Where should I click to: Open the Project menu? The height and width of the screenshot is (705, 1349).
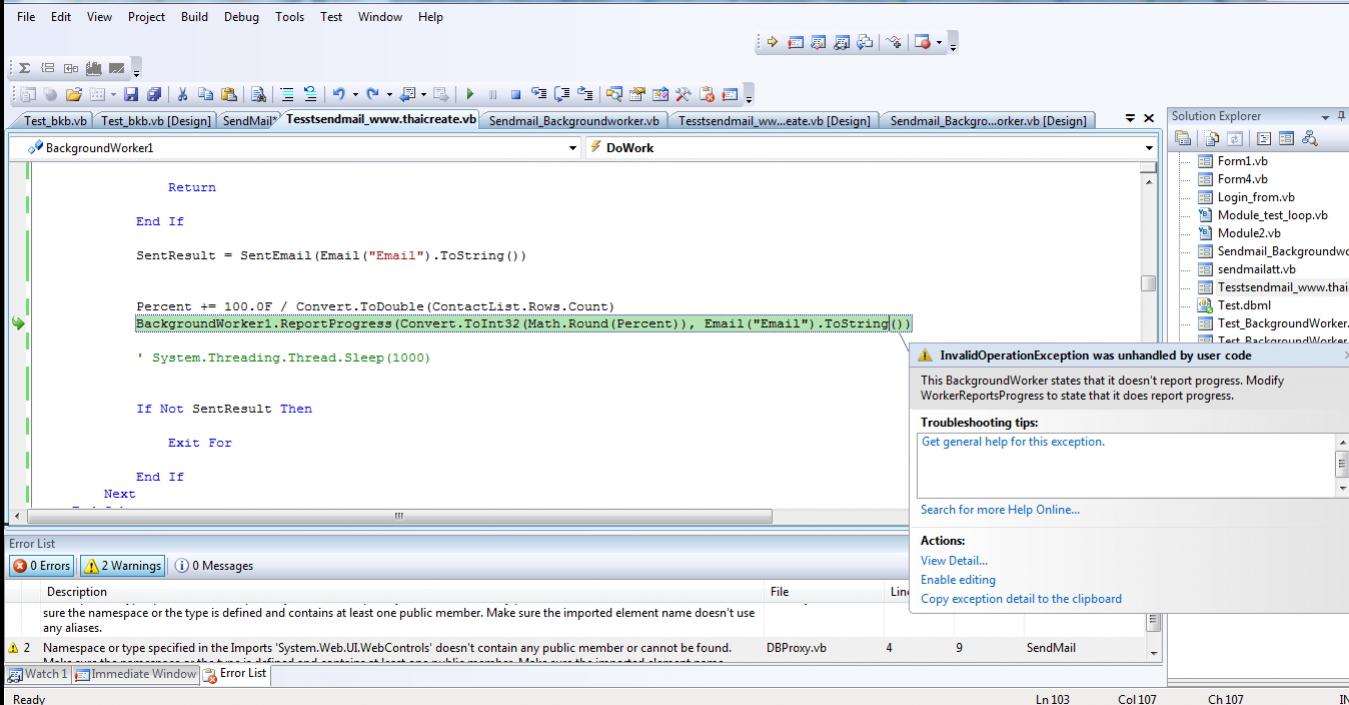[146, 17]
